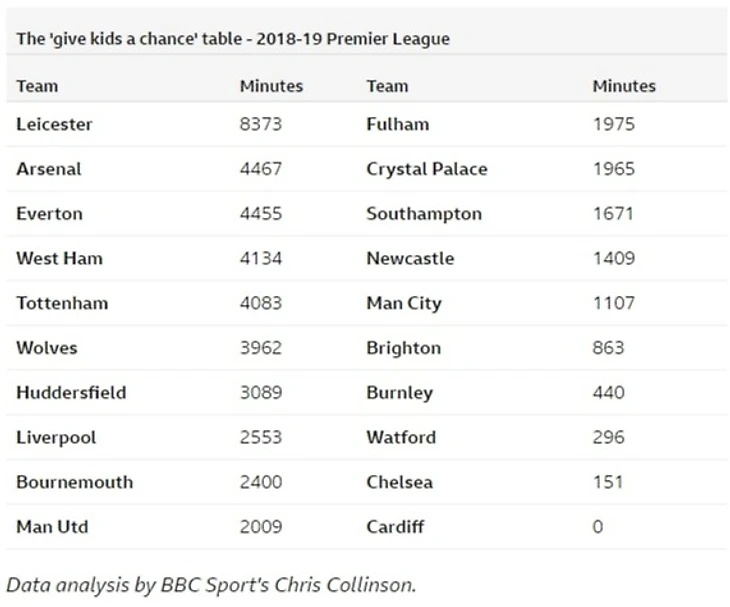This screenshot has height=607, width=730.
Task: Select the Huddersfield team cell
Action: pyautogui.click(x=71, y=393)
